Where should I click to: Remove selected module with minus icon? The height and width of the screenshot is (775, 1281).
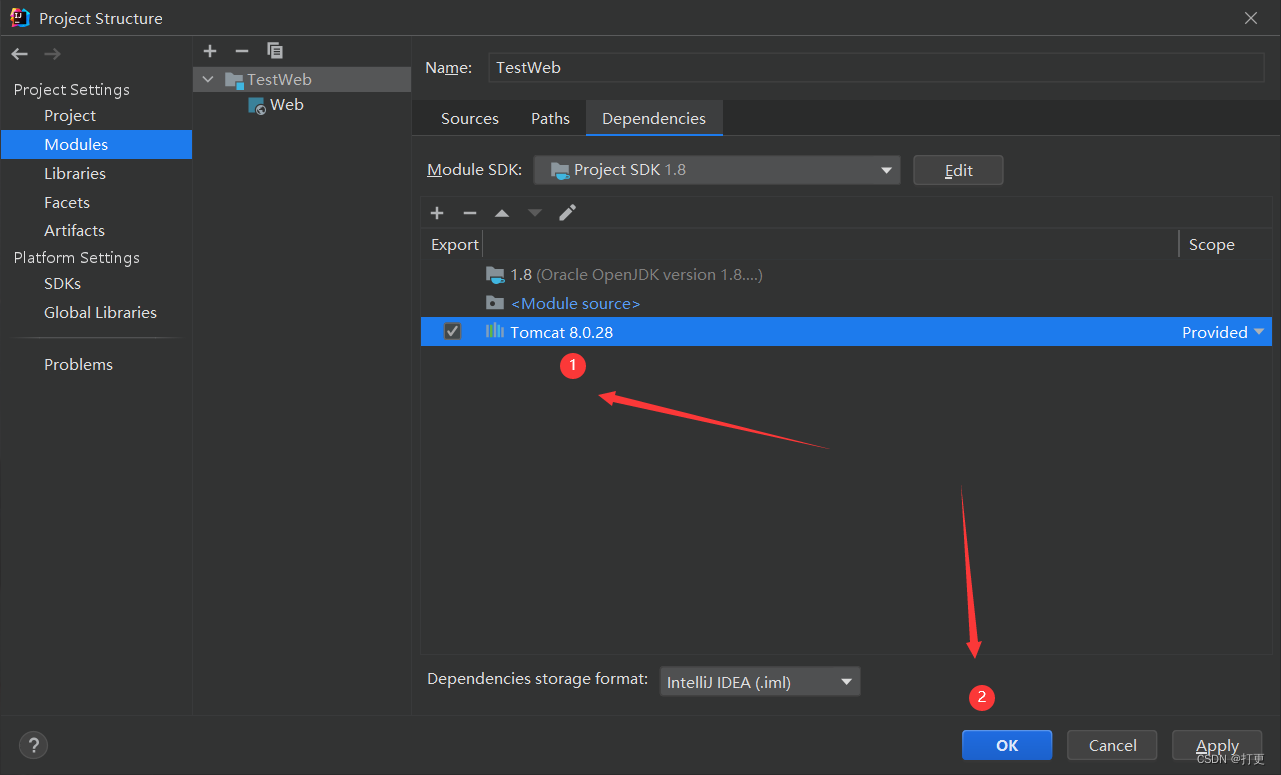241,51
